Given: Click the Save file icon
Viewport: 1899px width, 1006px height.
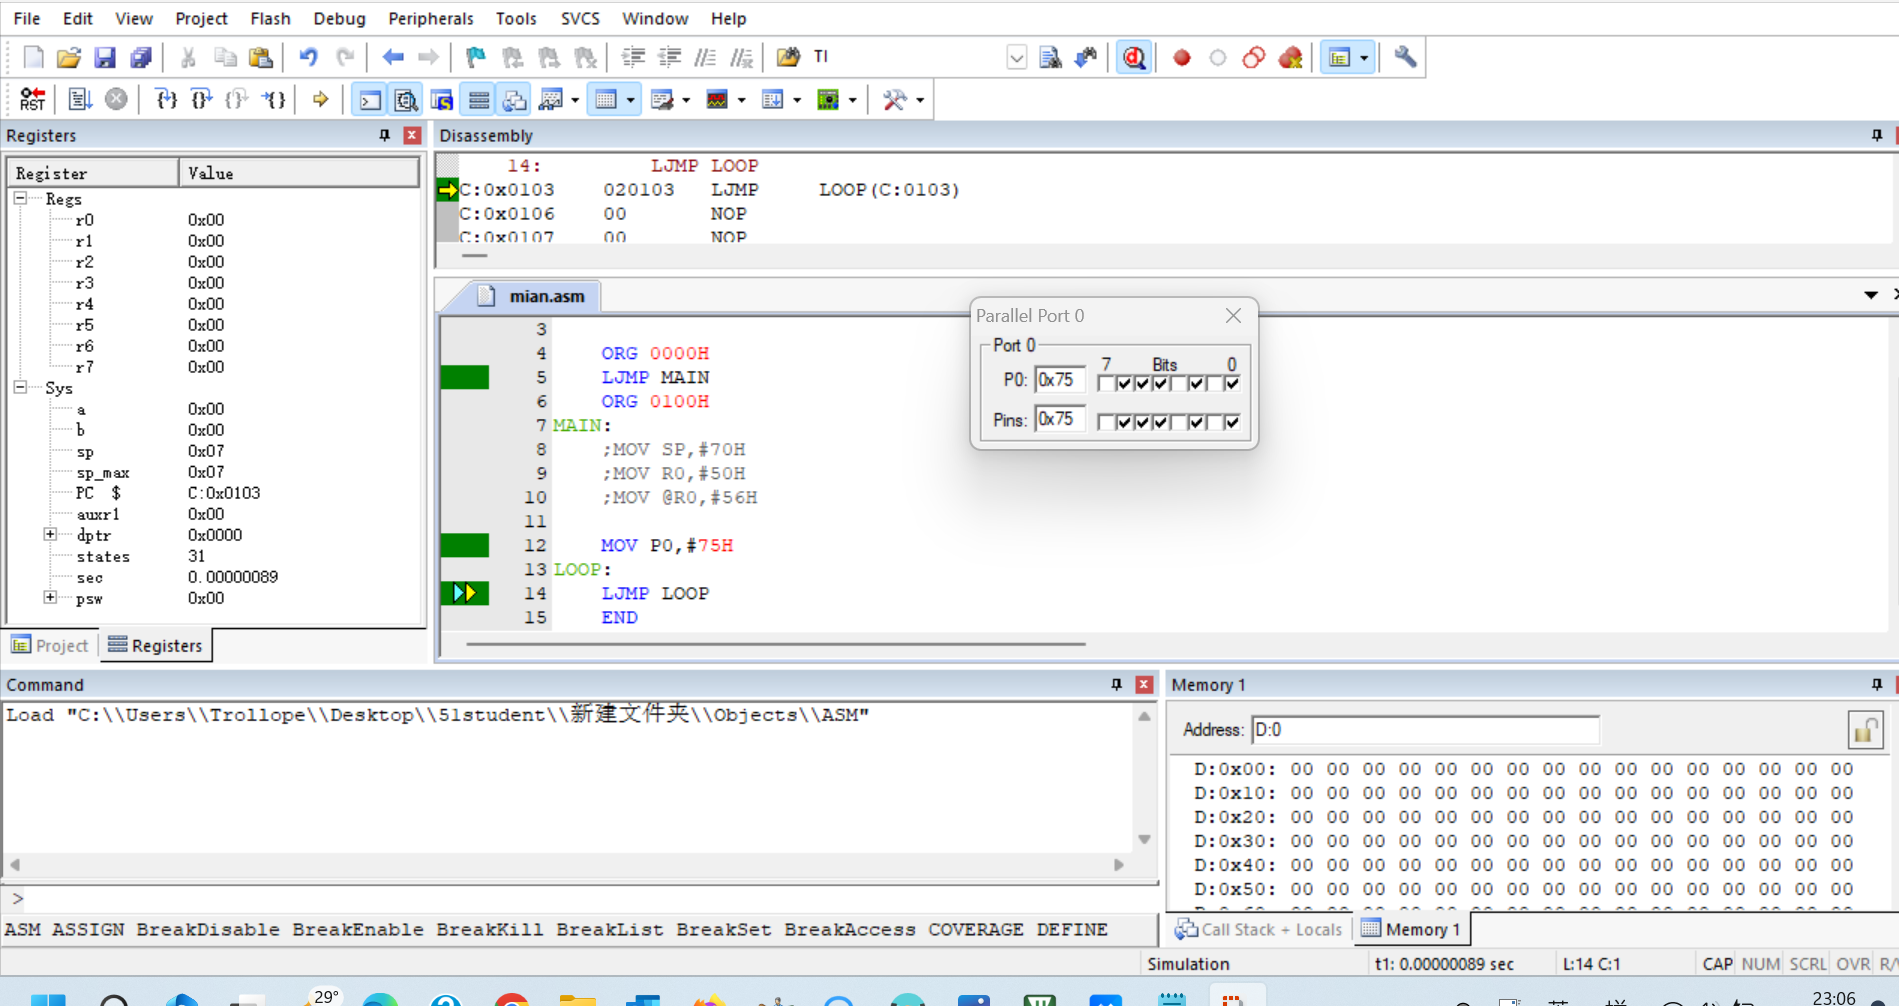Looking at the screenshot, I should (x=104, y=57).
